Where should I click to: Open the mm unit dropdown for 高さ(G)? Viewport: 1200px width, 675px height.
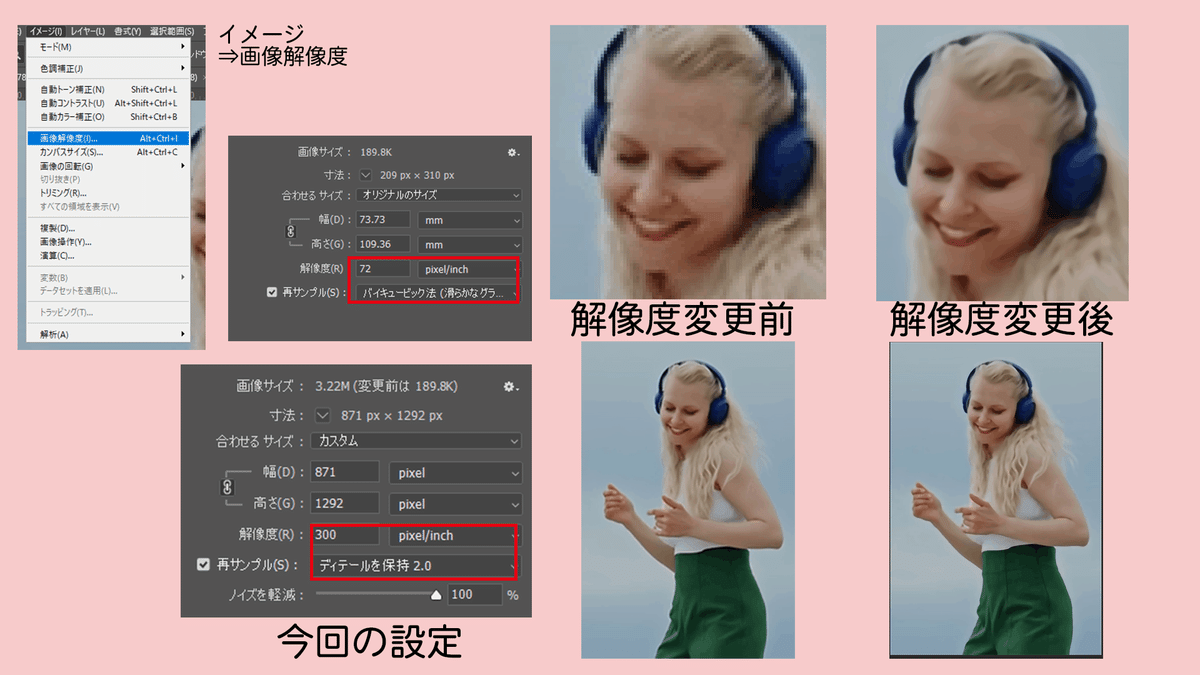click(471, 244)
